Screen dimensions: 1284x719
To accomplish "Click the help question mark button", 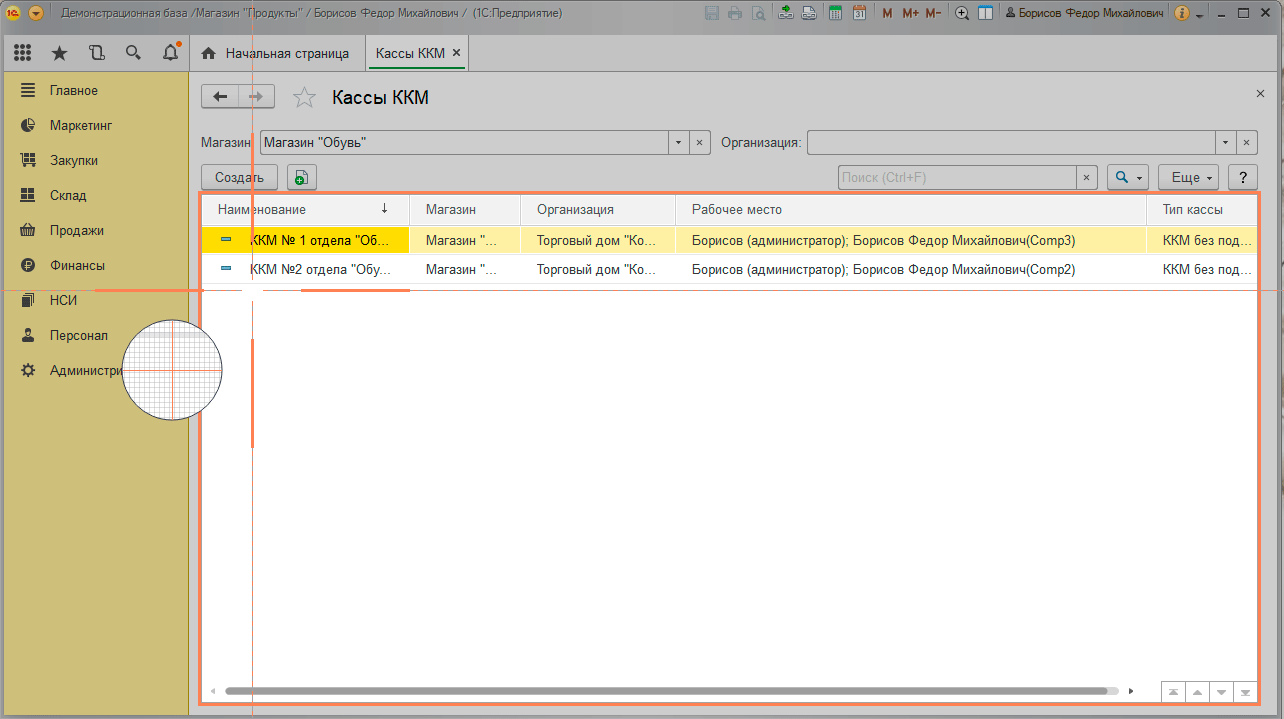I will 1242,177.
